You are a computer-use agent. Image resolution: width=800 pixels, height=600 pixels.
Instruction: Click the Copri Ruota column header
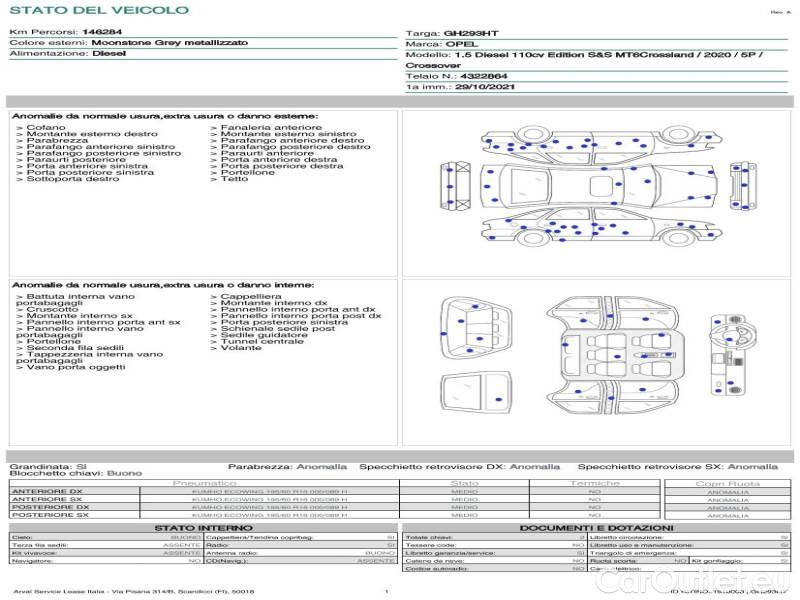pyautogui.click(x=728, y=483)
